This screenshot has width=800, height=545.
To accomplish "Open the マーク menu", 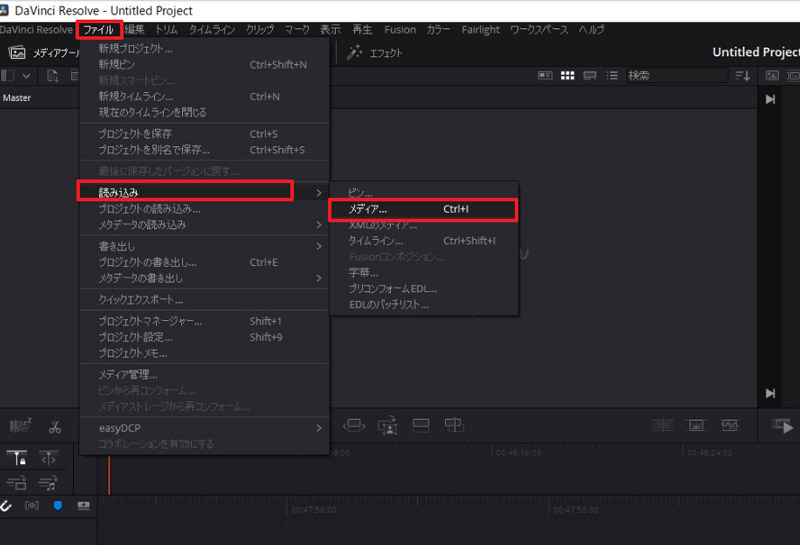I will coord(297,30).
